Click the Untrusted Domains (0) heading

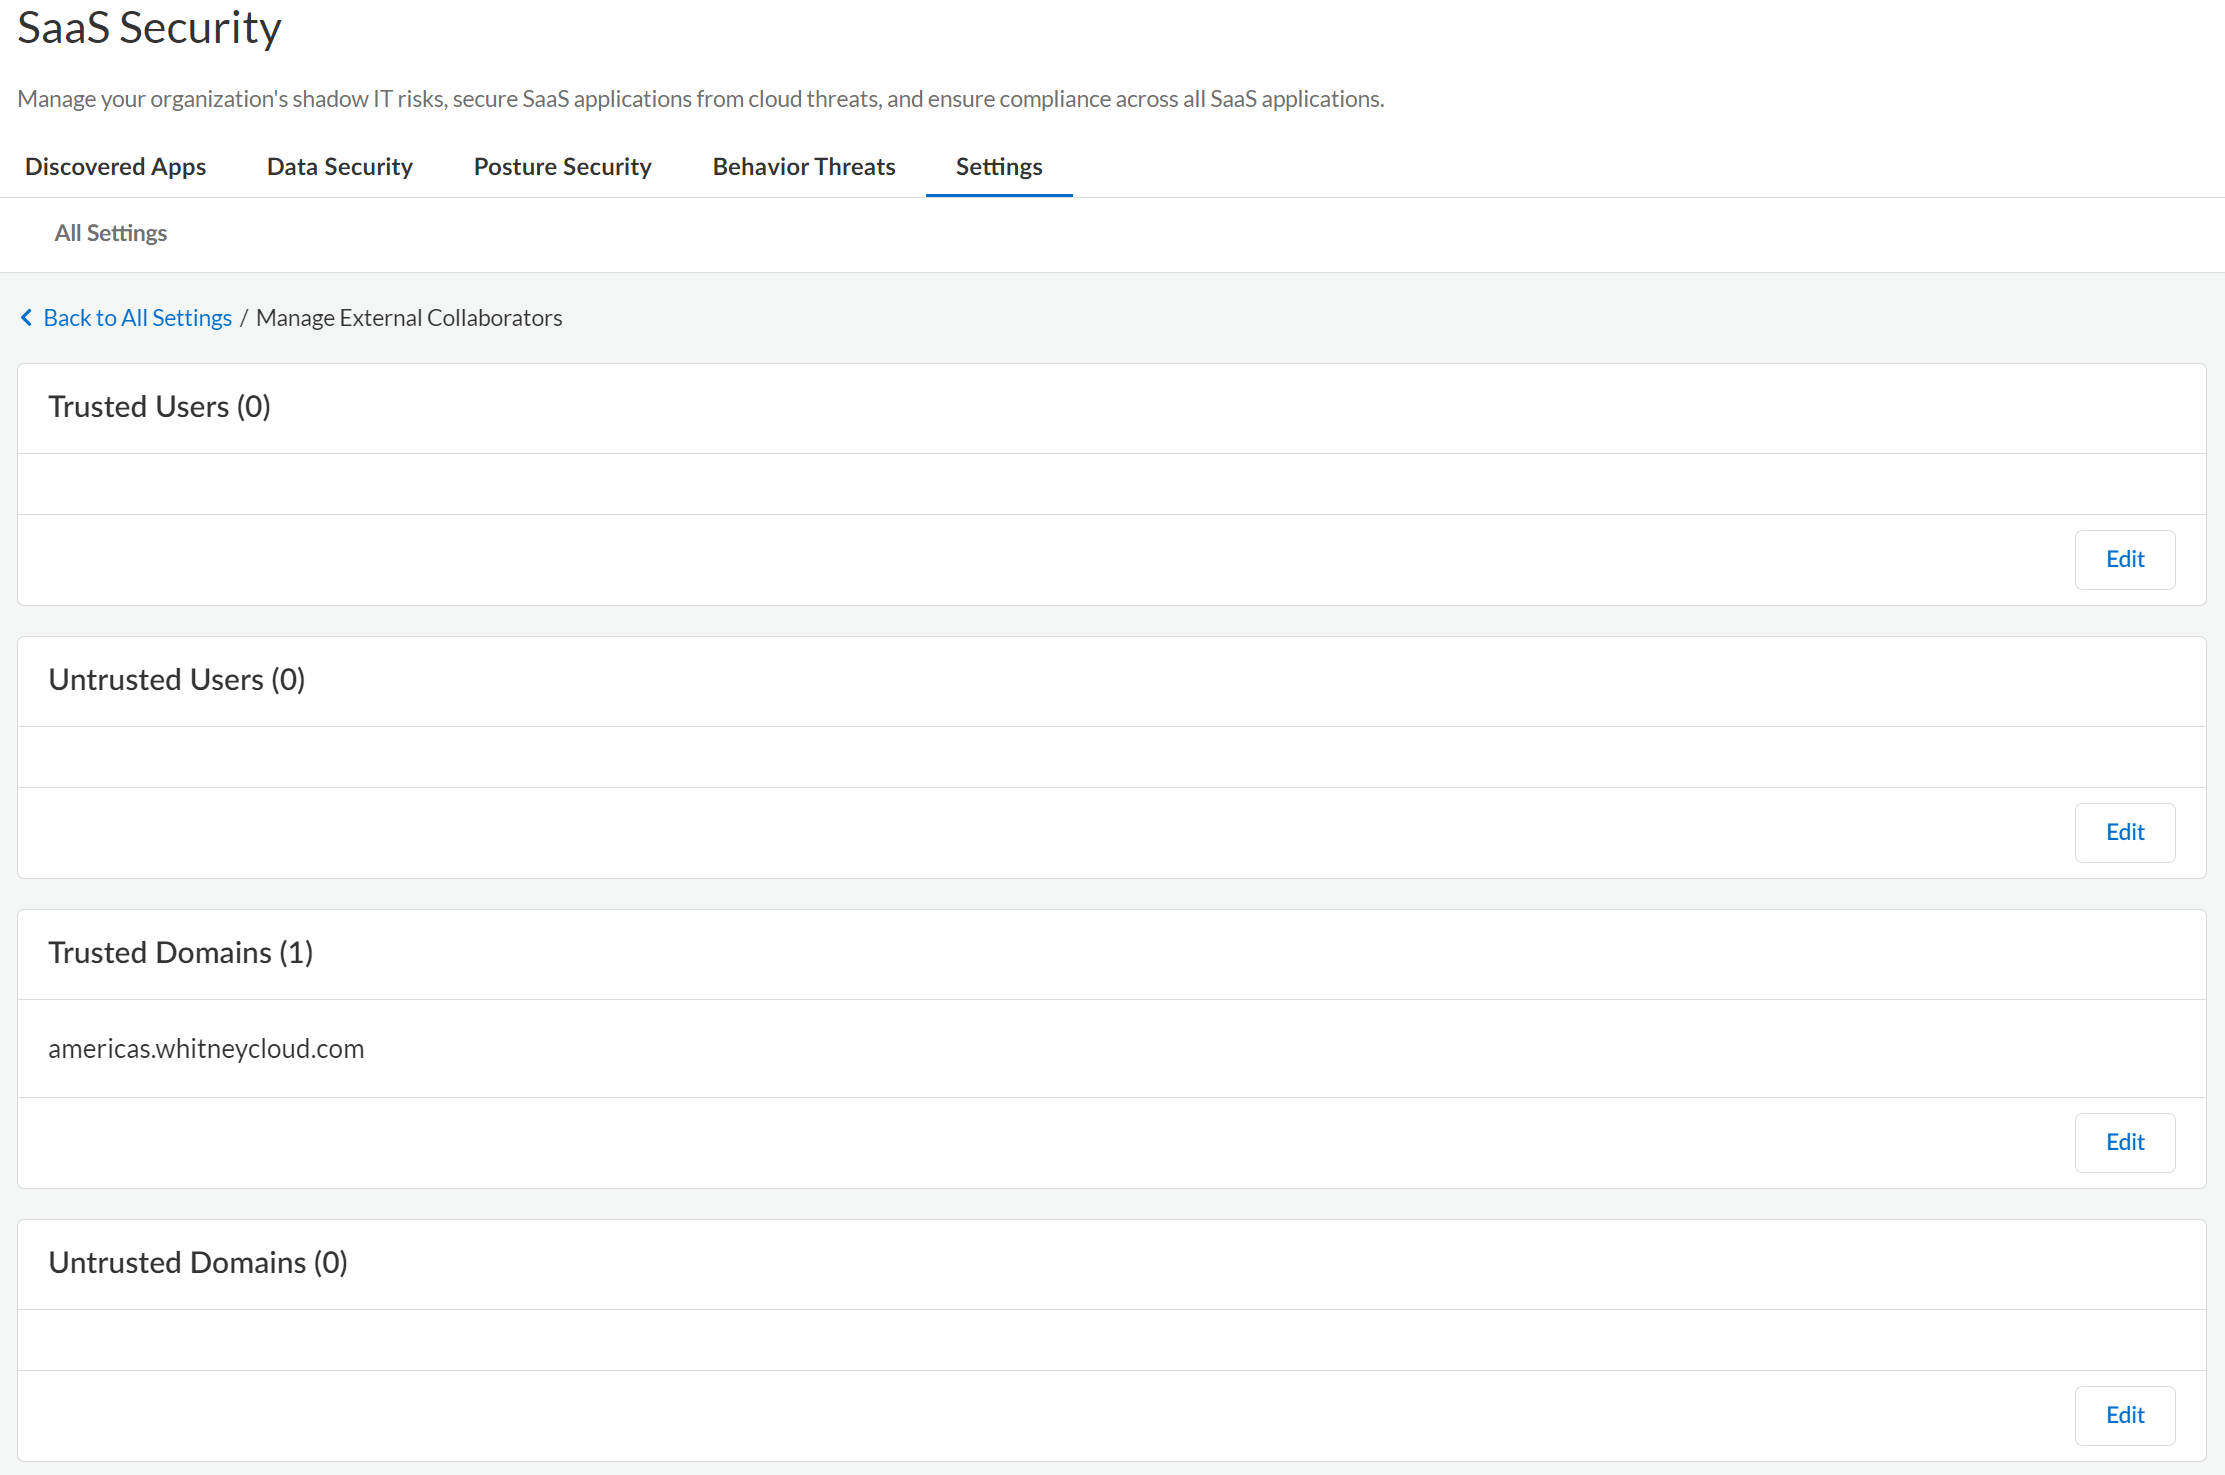[197, 1263]
